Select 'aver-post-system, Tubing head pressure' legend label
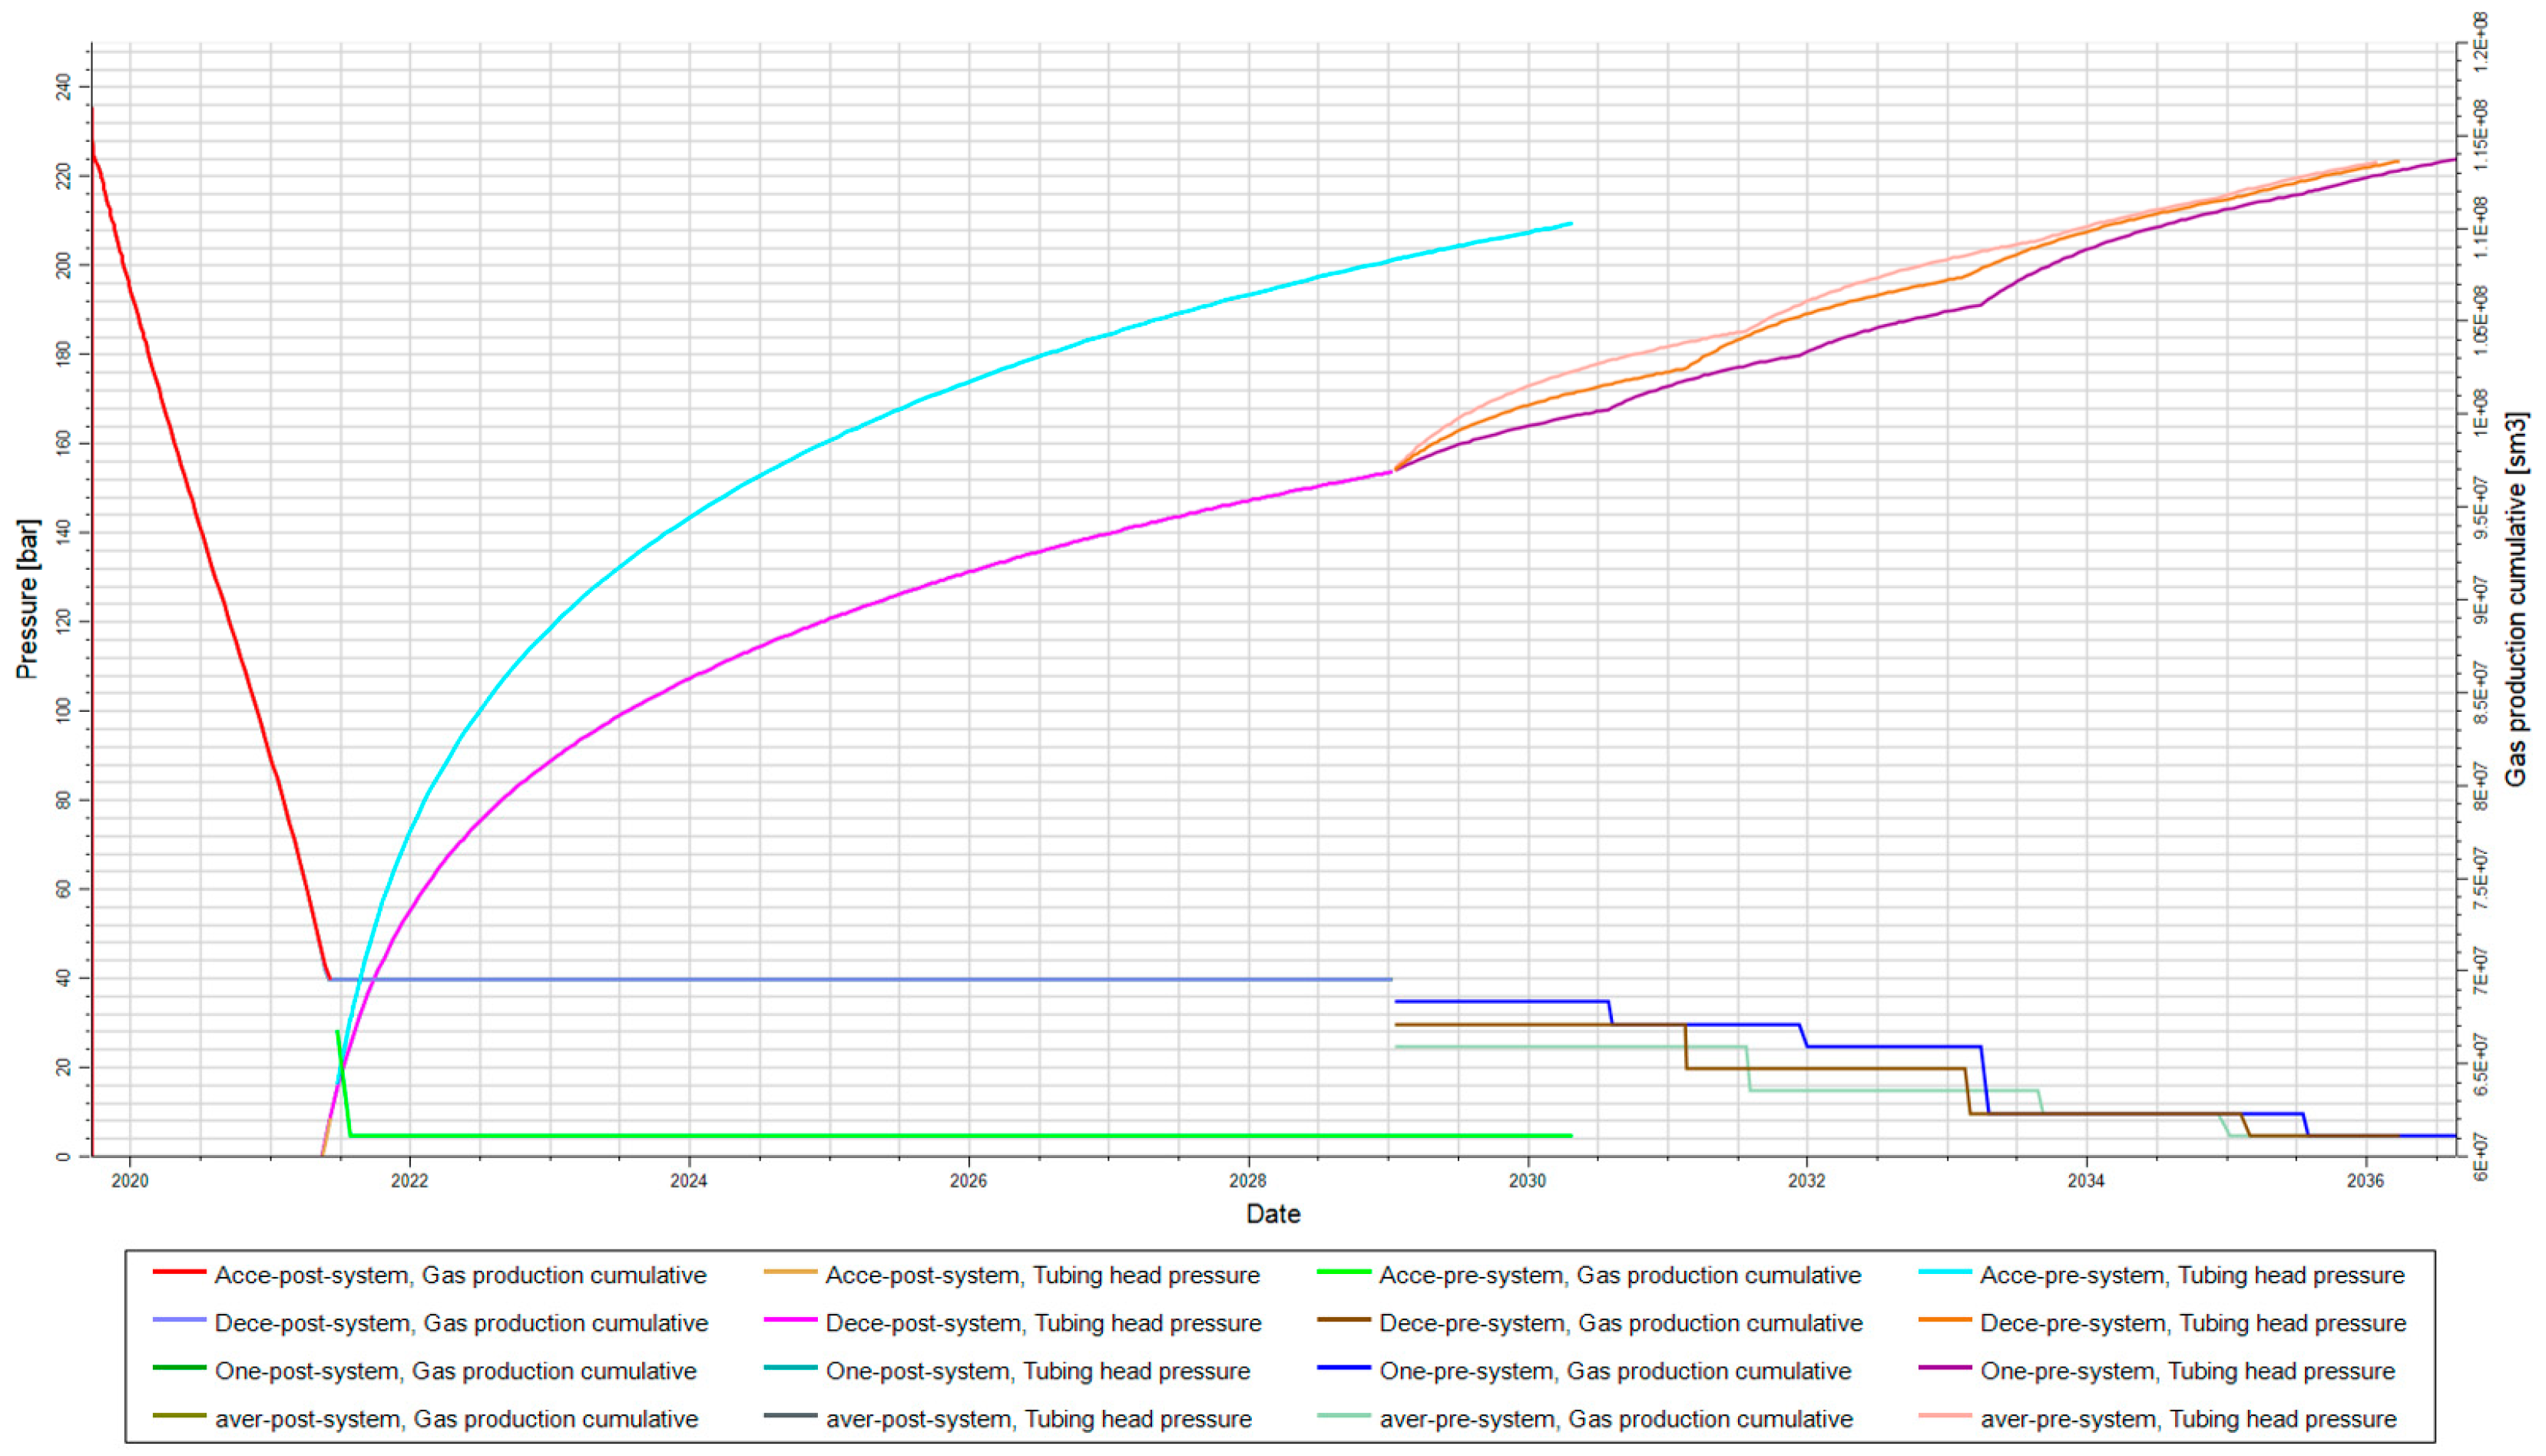This screenshot has height=1456, width=2546. (1038, 1419)
